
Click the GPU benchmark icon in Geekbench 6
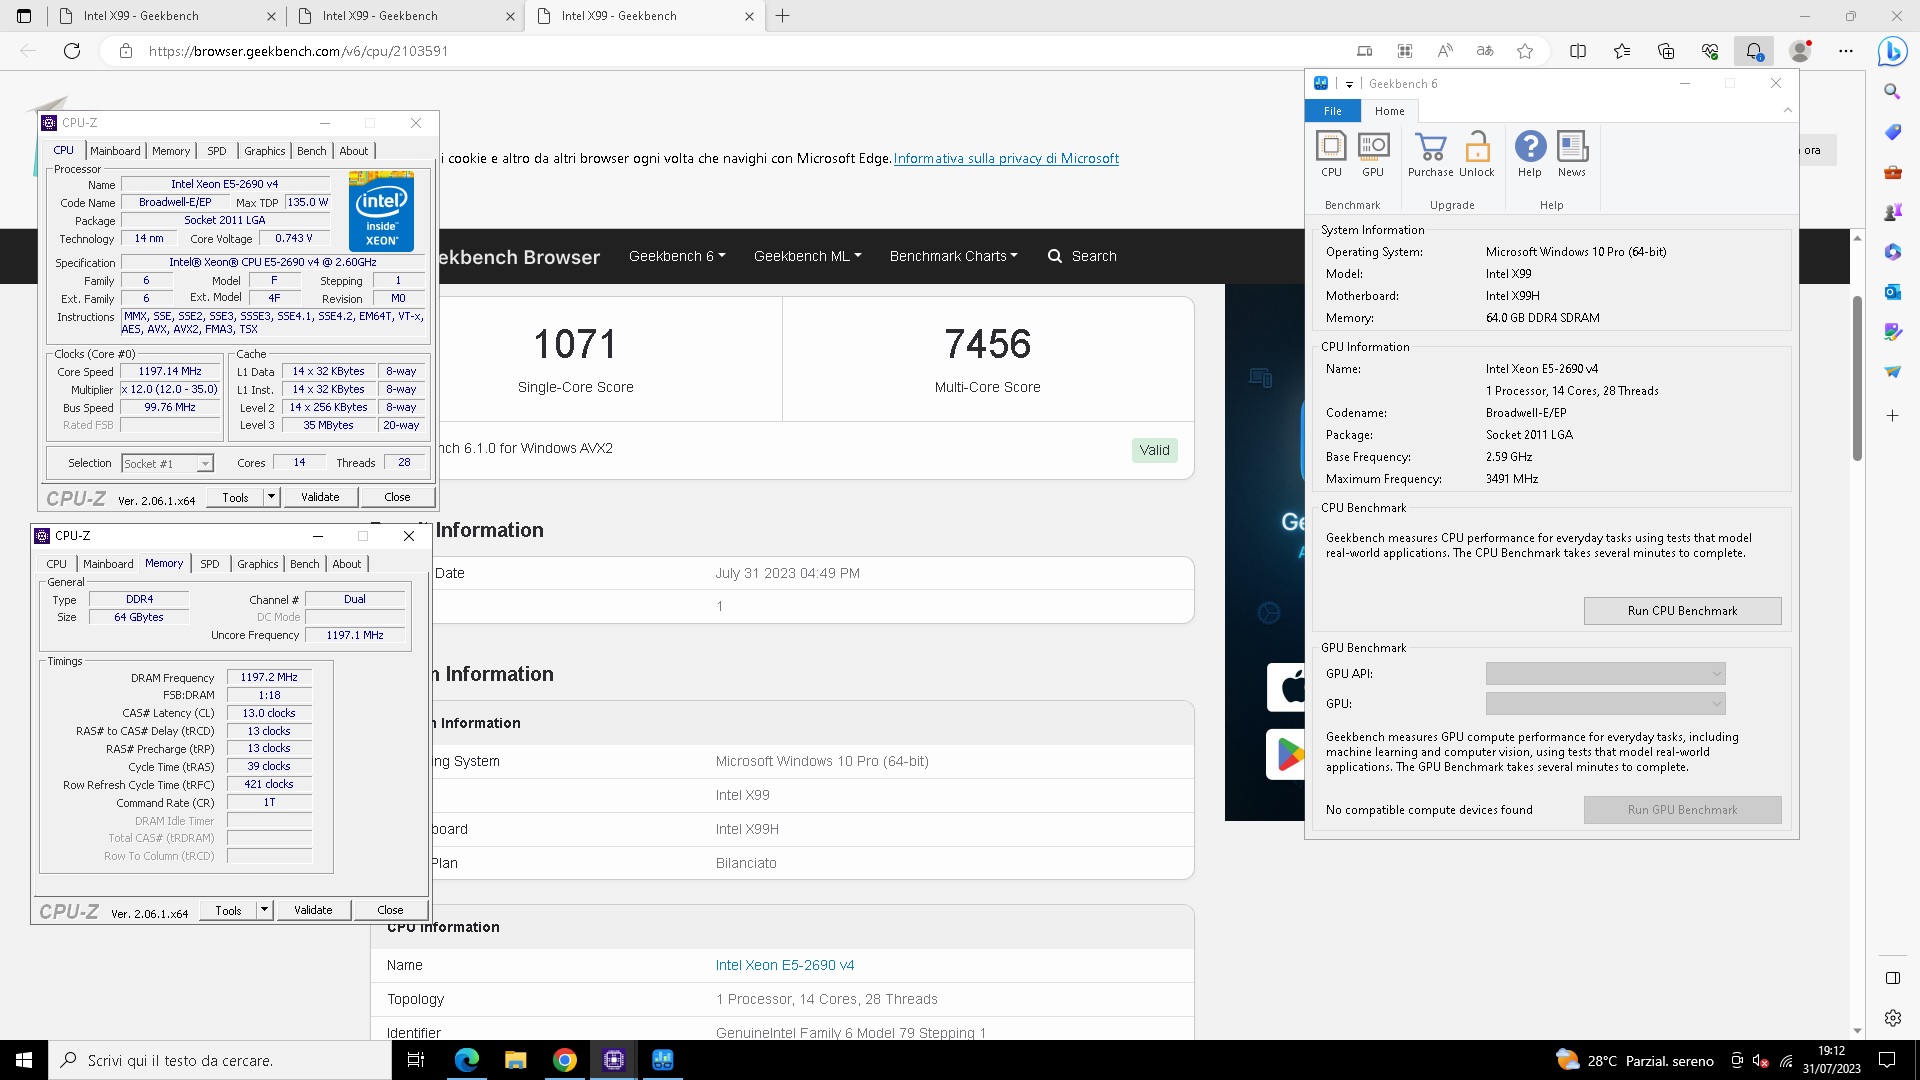[1373, 155]
